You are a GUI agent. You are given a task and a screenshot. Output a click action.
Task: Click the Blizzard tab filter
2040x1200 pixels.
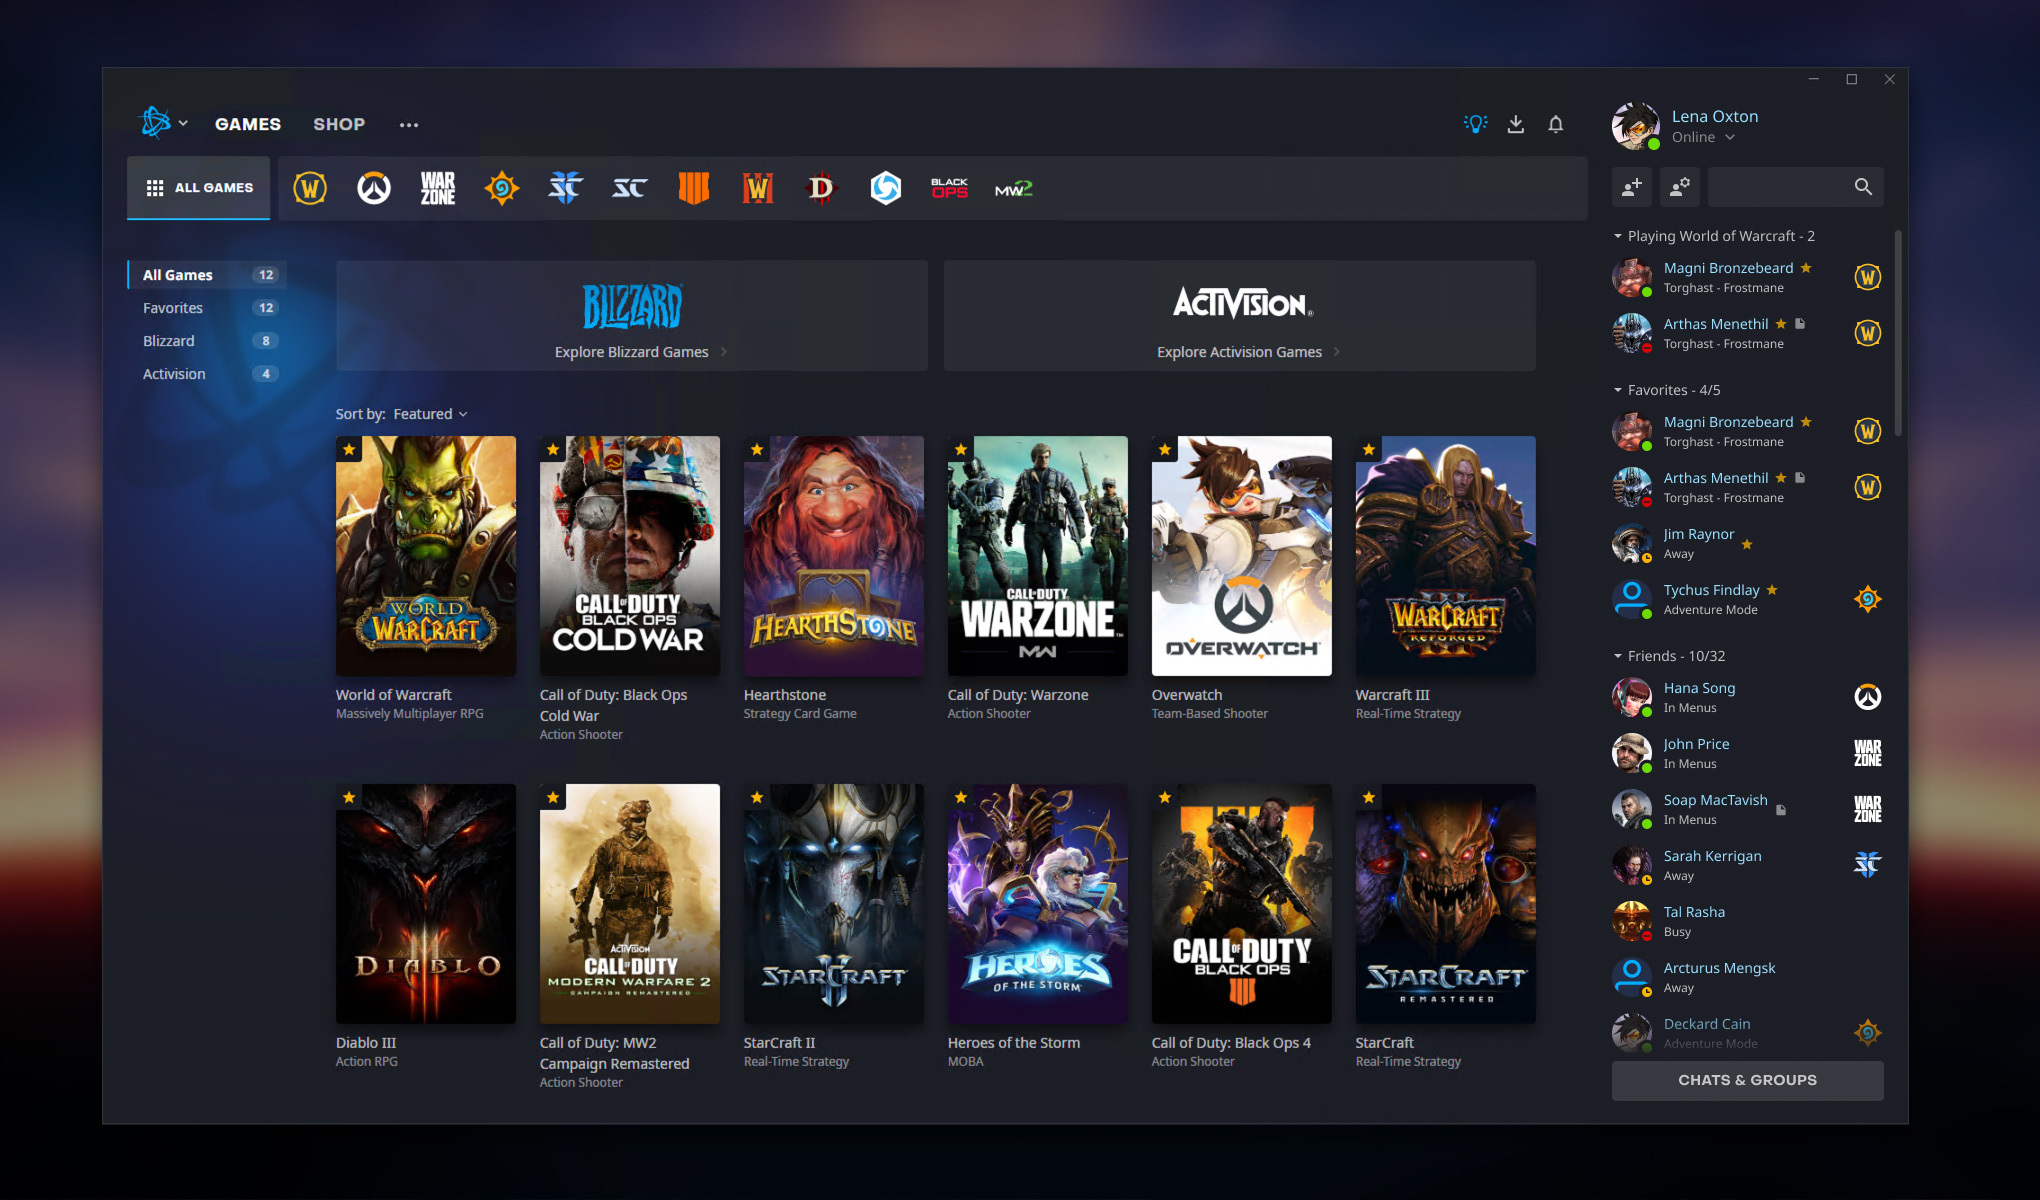click(166, 340)
